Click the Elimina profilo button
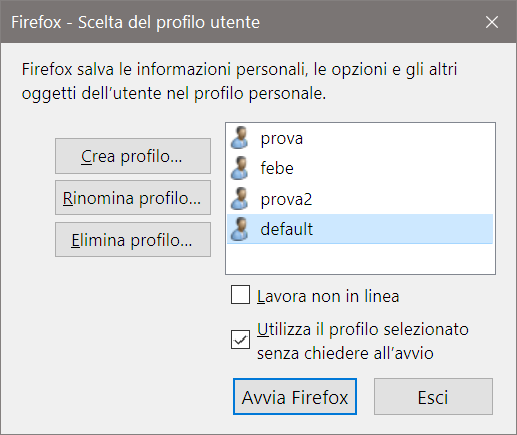The width and height of the screenshot is (517, 435). 133,240
